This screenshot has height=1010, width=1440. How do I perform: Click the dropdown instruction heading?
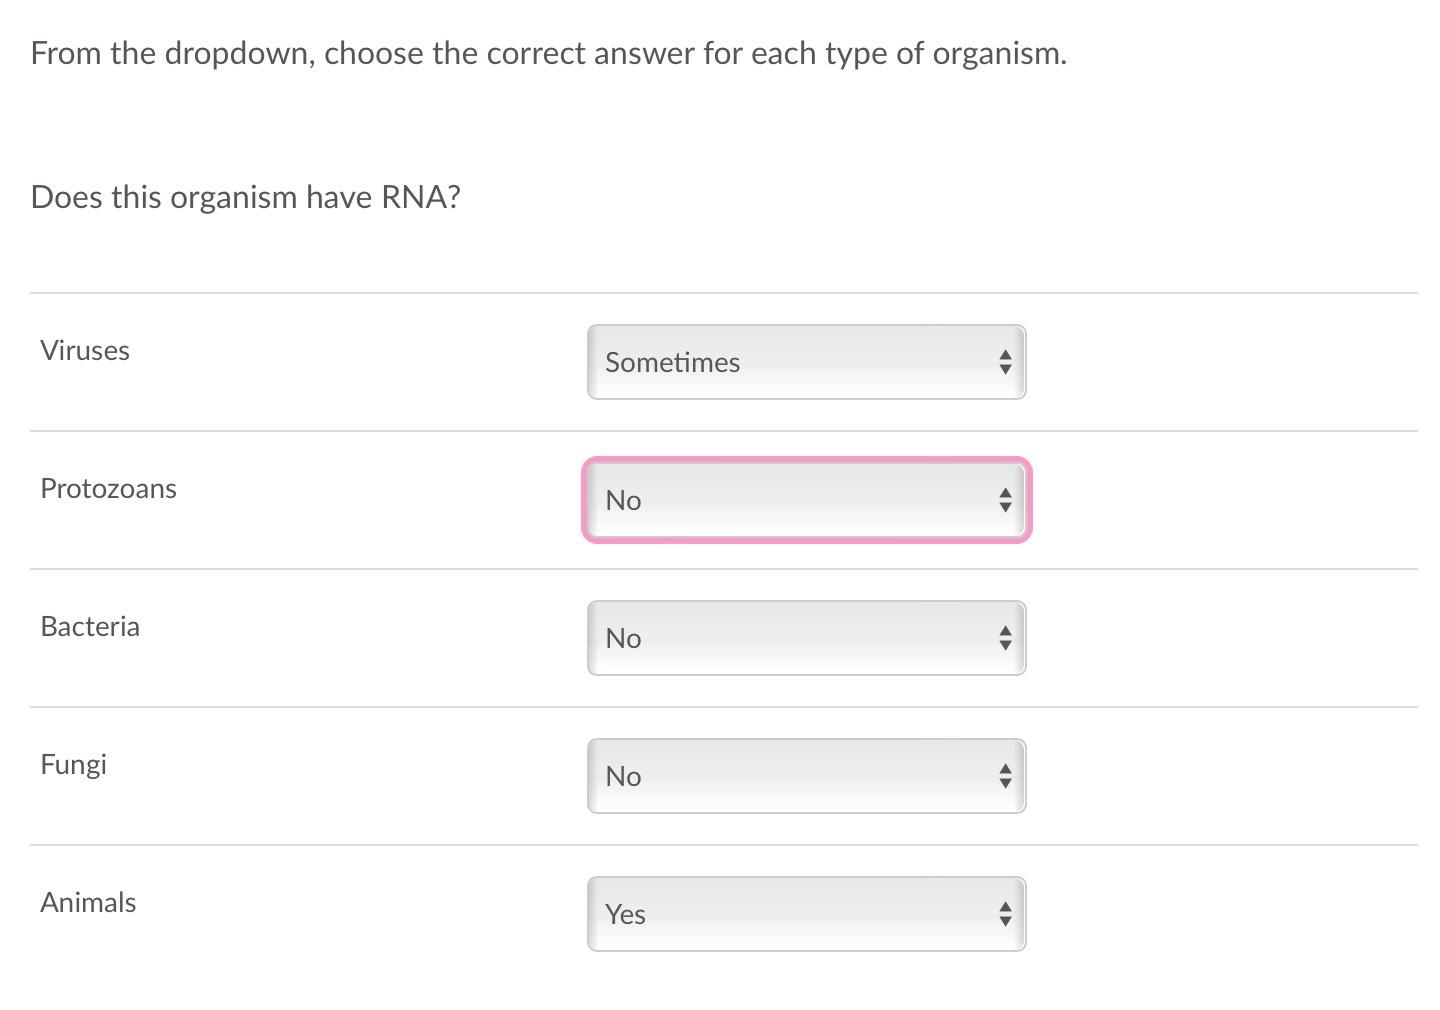548,53
